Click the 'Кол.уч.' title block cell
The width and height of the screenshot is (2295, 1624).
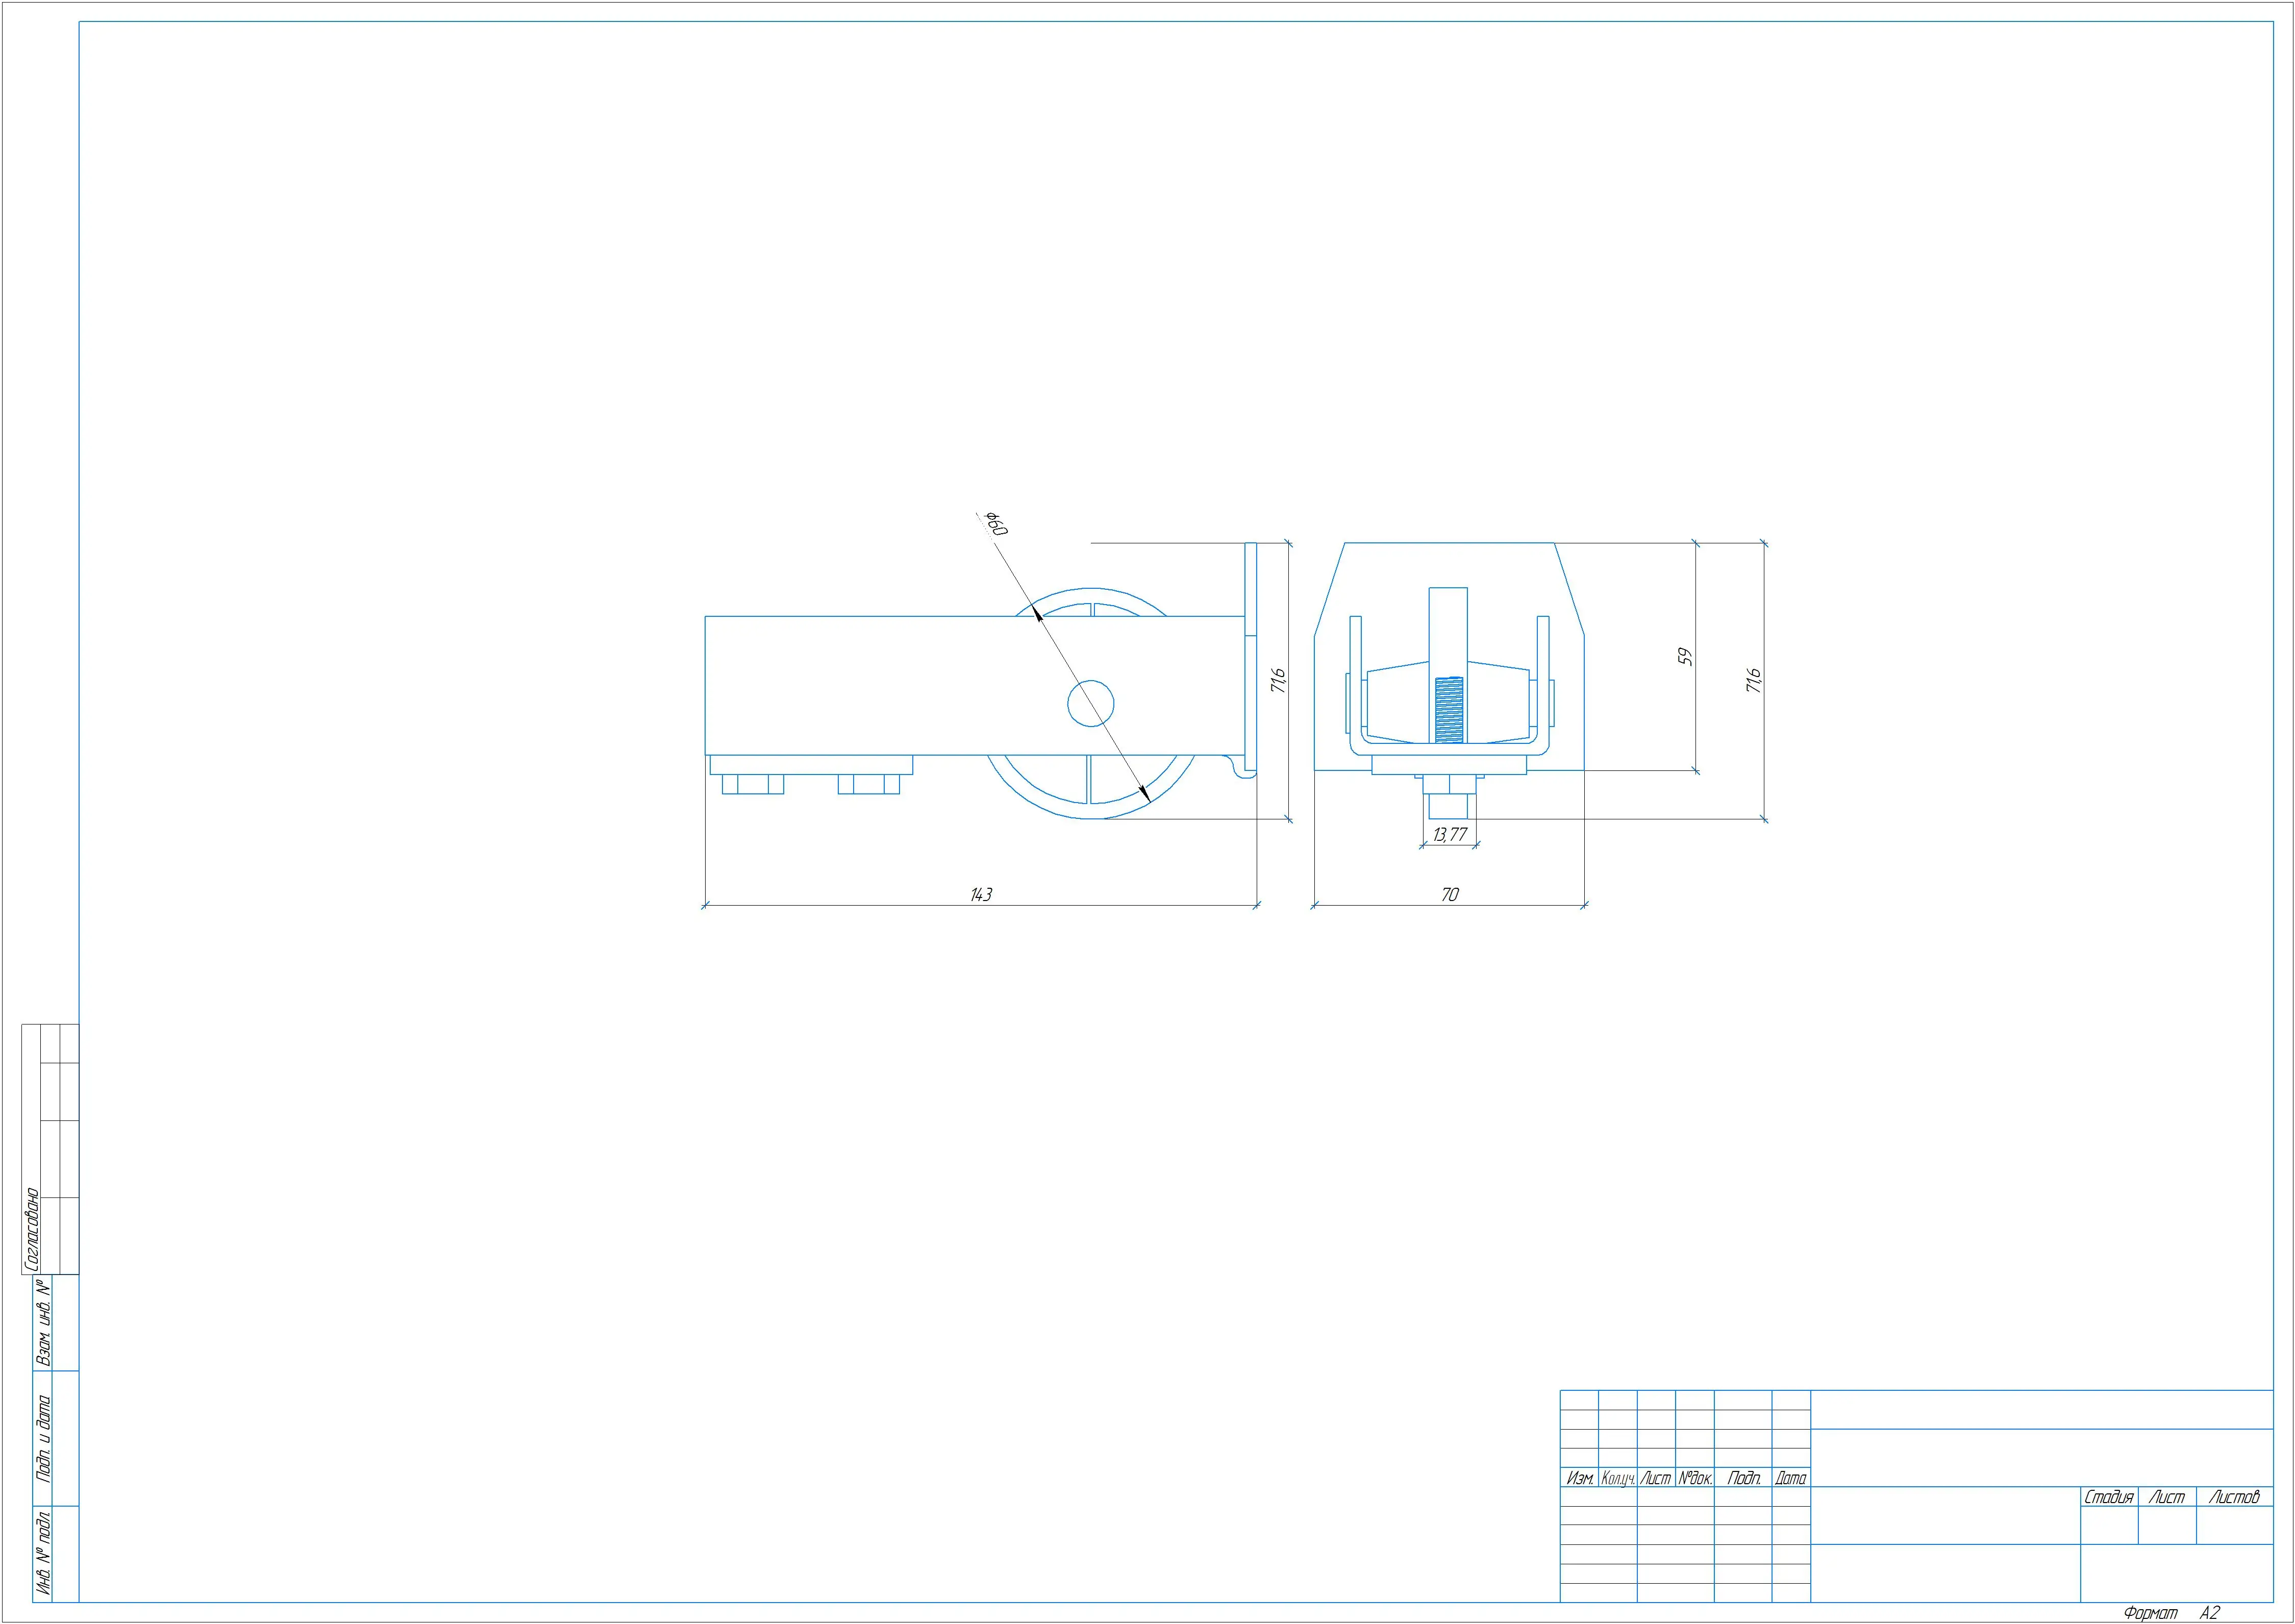[x=1617, y=1478]
